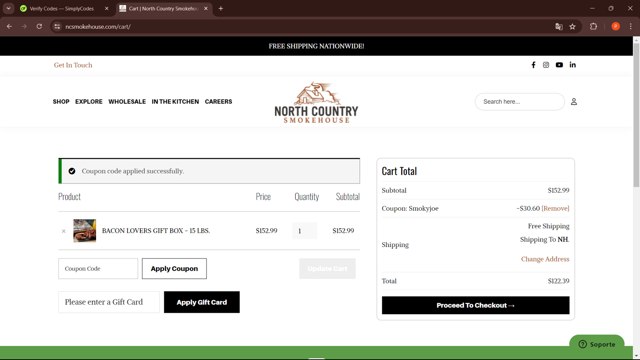Image resolution: width=640 pixels, height=360 pixels.
Task: Open the Chrome three-dot menu
Action: 631,27
